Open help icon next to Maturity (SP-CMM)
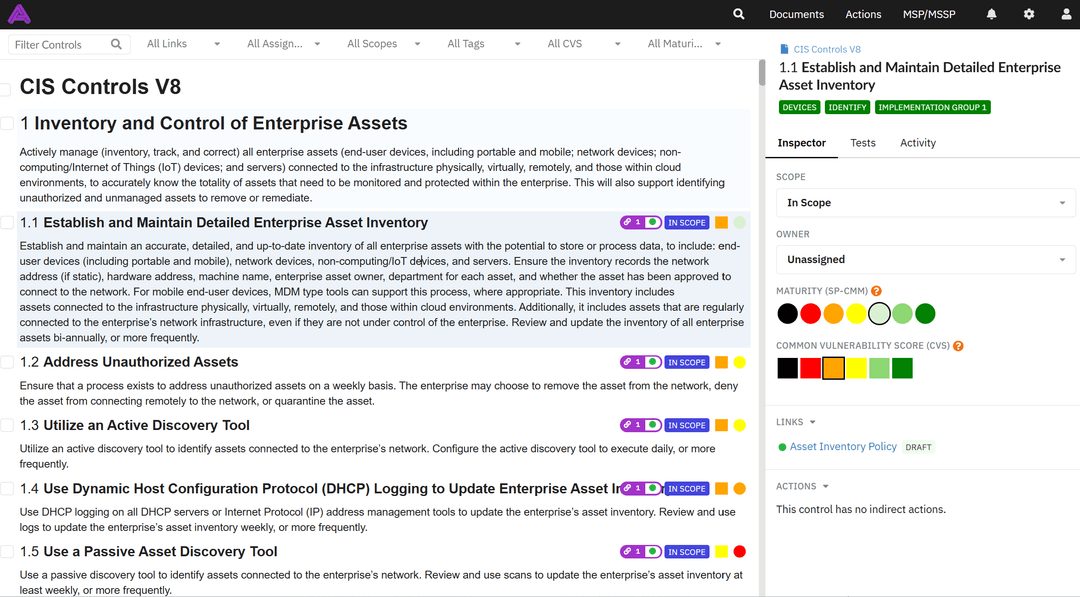 click(876, 291)
